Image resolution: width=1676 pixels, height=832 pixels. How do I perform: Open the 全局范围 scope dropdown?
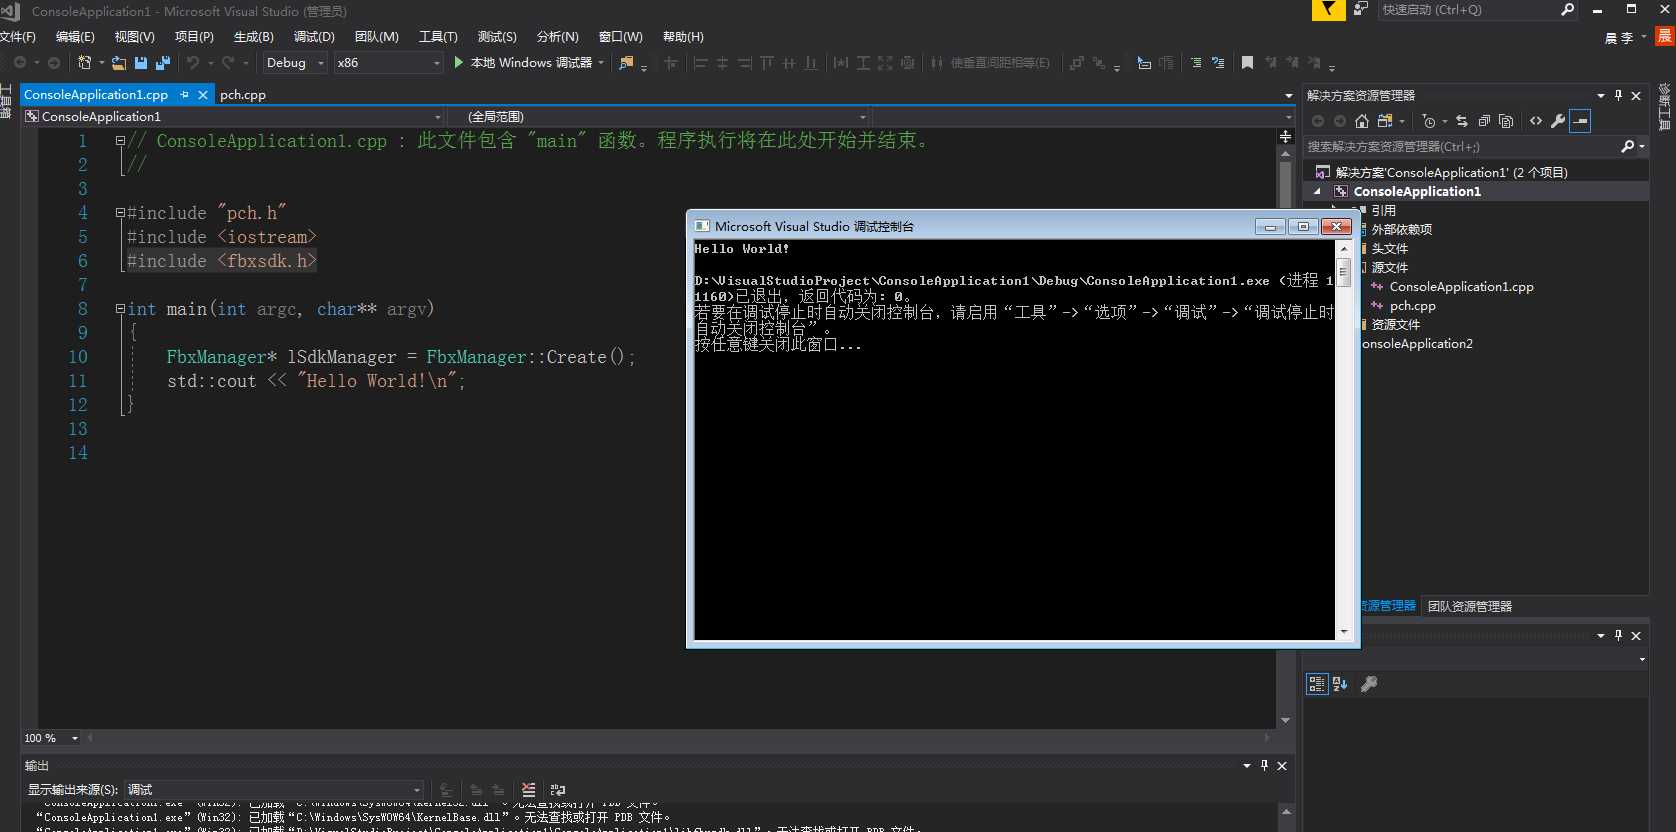[x=657, y=117]
